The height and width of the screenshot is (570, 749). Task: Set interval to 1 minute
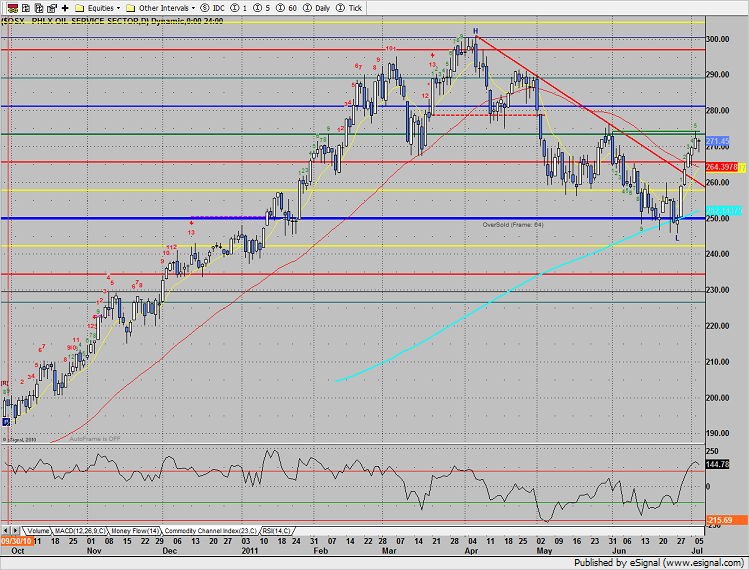tap(239, 8)
